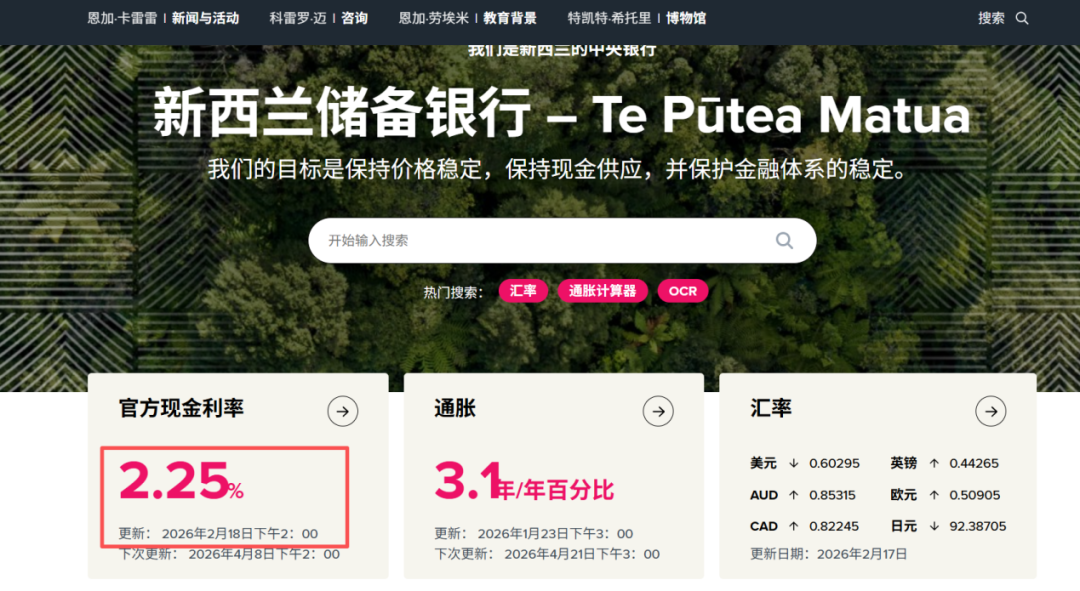This screenshot has height=591, width=1080.
Task: Click the search icon inside search field
Action: pyautogui.click(x=784, y=240)
